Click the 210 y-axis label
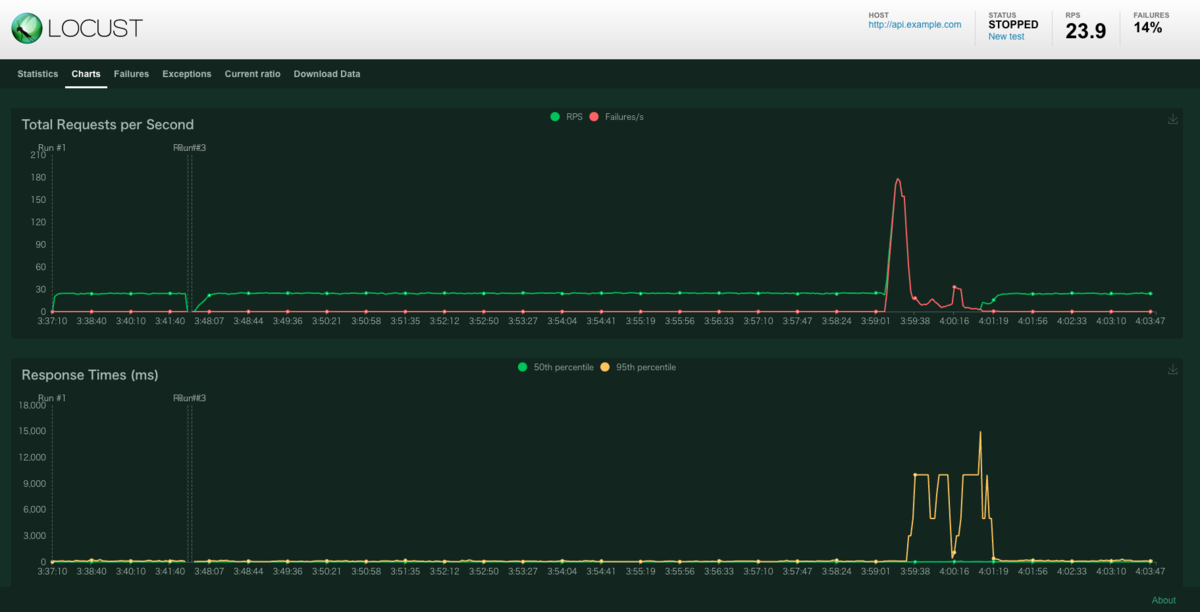Screen dimensions: 1200x612 click(x=39, y=155)
